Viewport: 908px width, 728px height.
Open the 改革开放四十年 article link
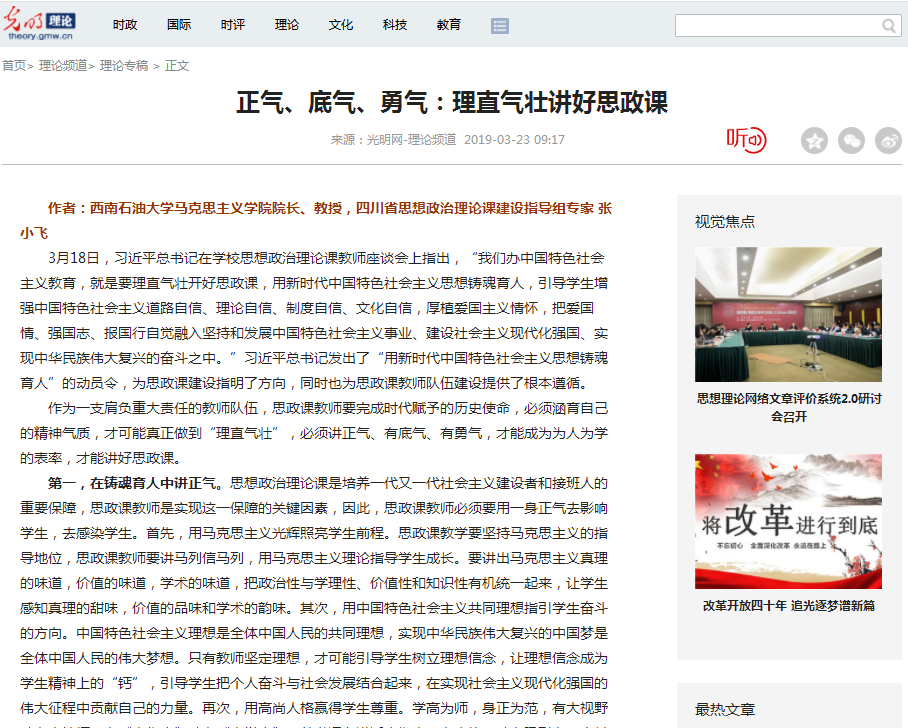click(x=788, y=605)
